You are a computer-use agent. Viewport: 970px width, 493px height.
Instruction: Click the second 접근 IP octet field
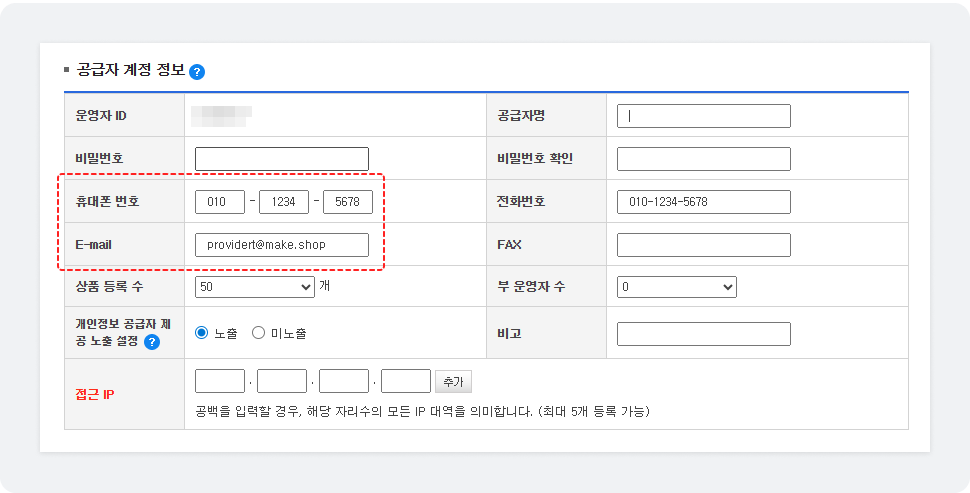click(282, 382)
